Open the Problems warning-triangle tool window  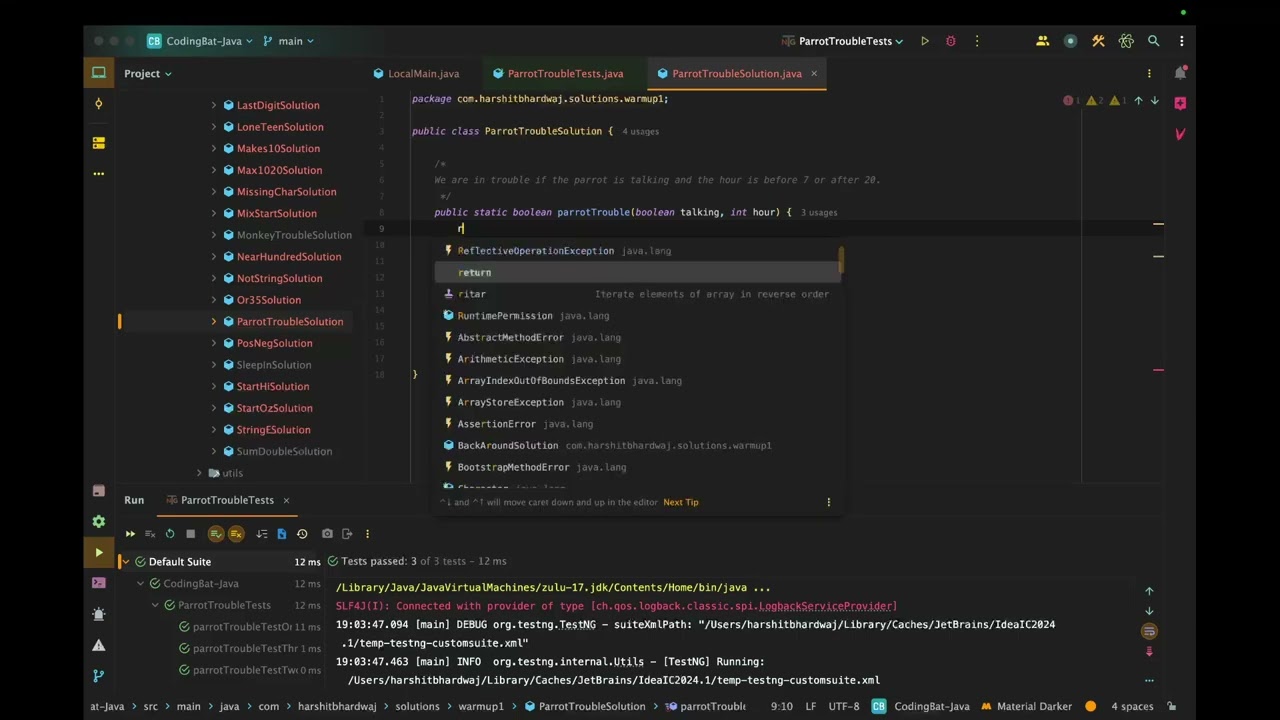99,645
